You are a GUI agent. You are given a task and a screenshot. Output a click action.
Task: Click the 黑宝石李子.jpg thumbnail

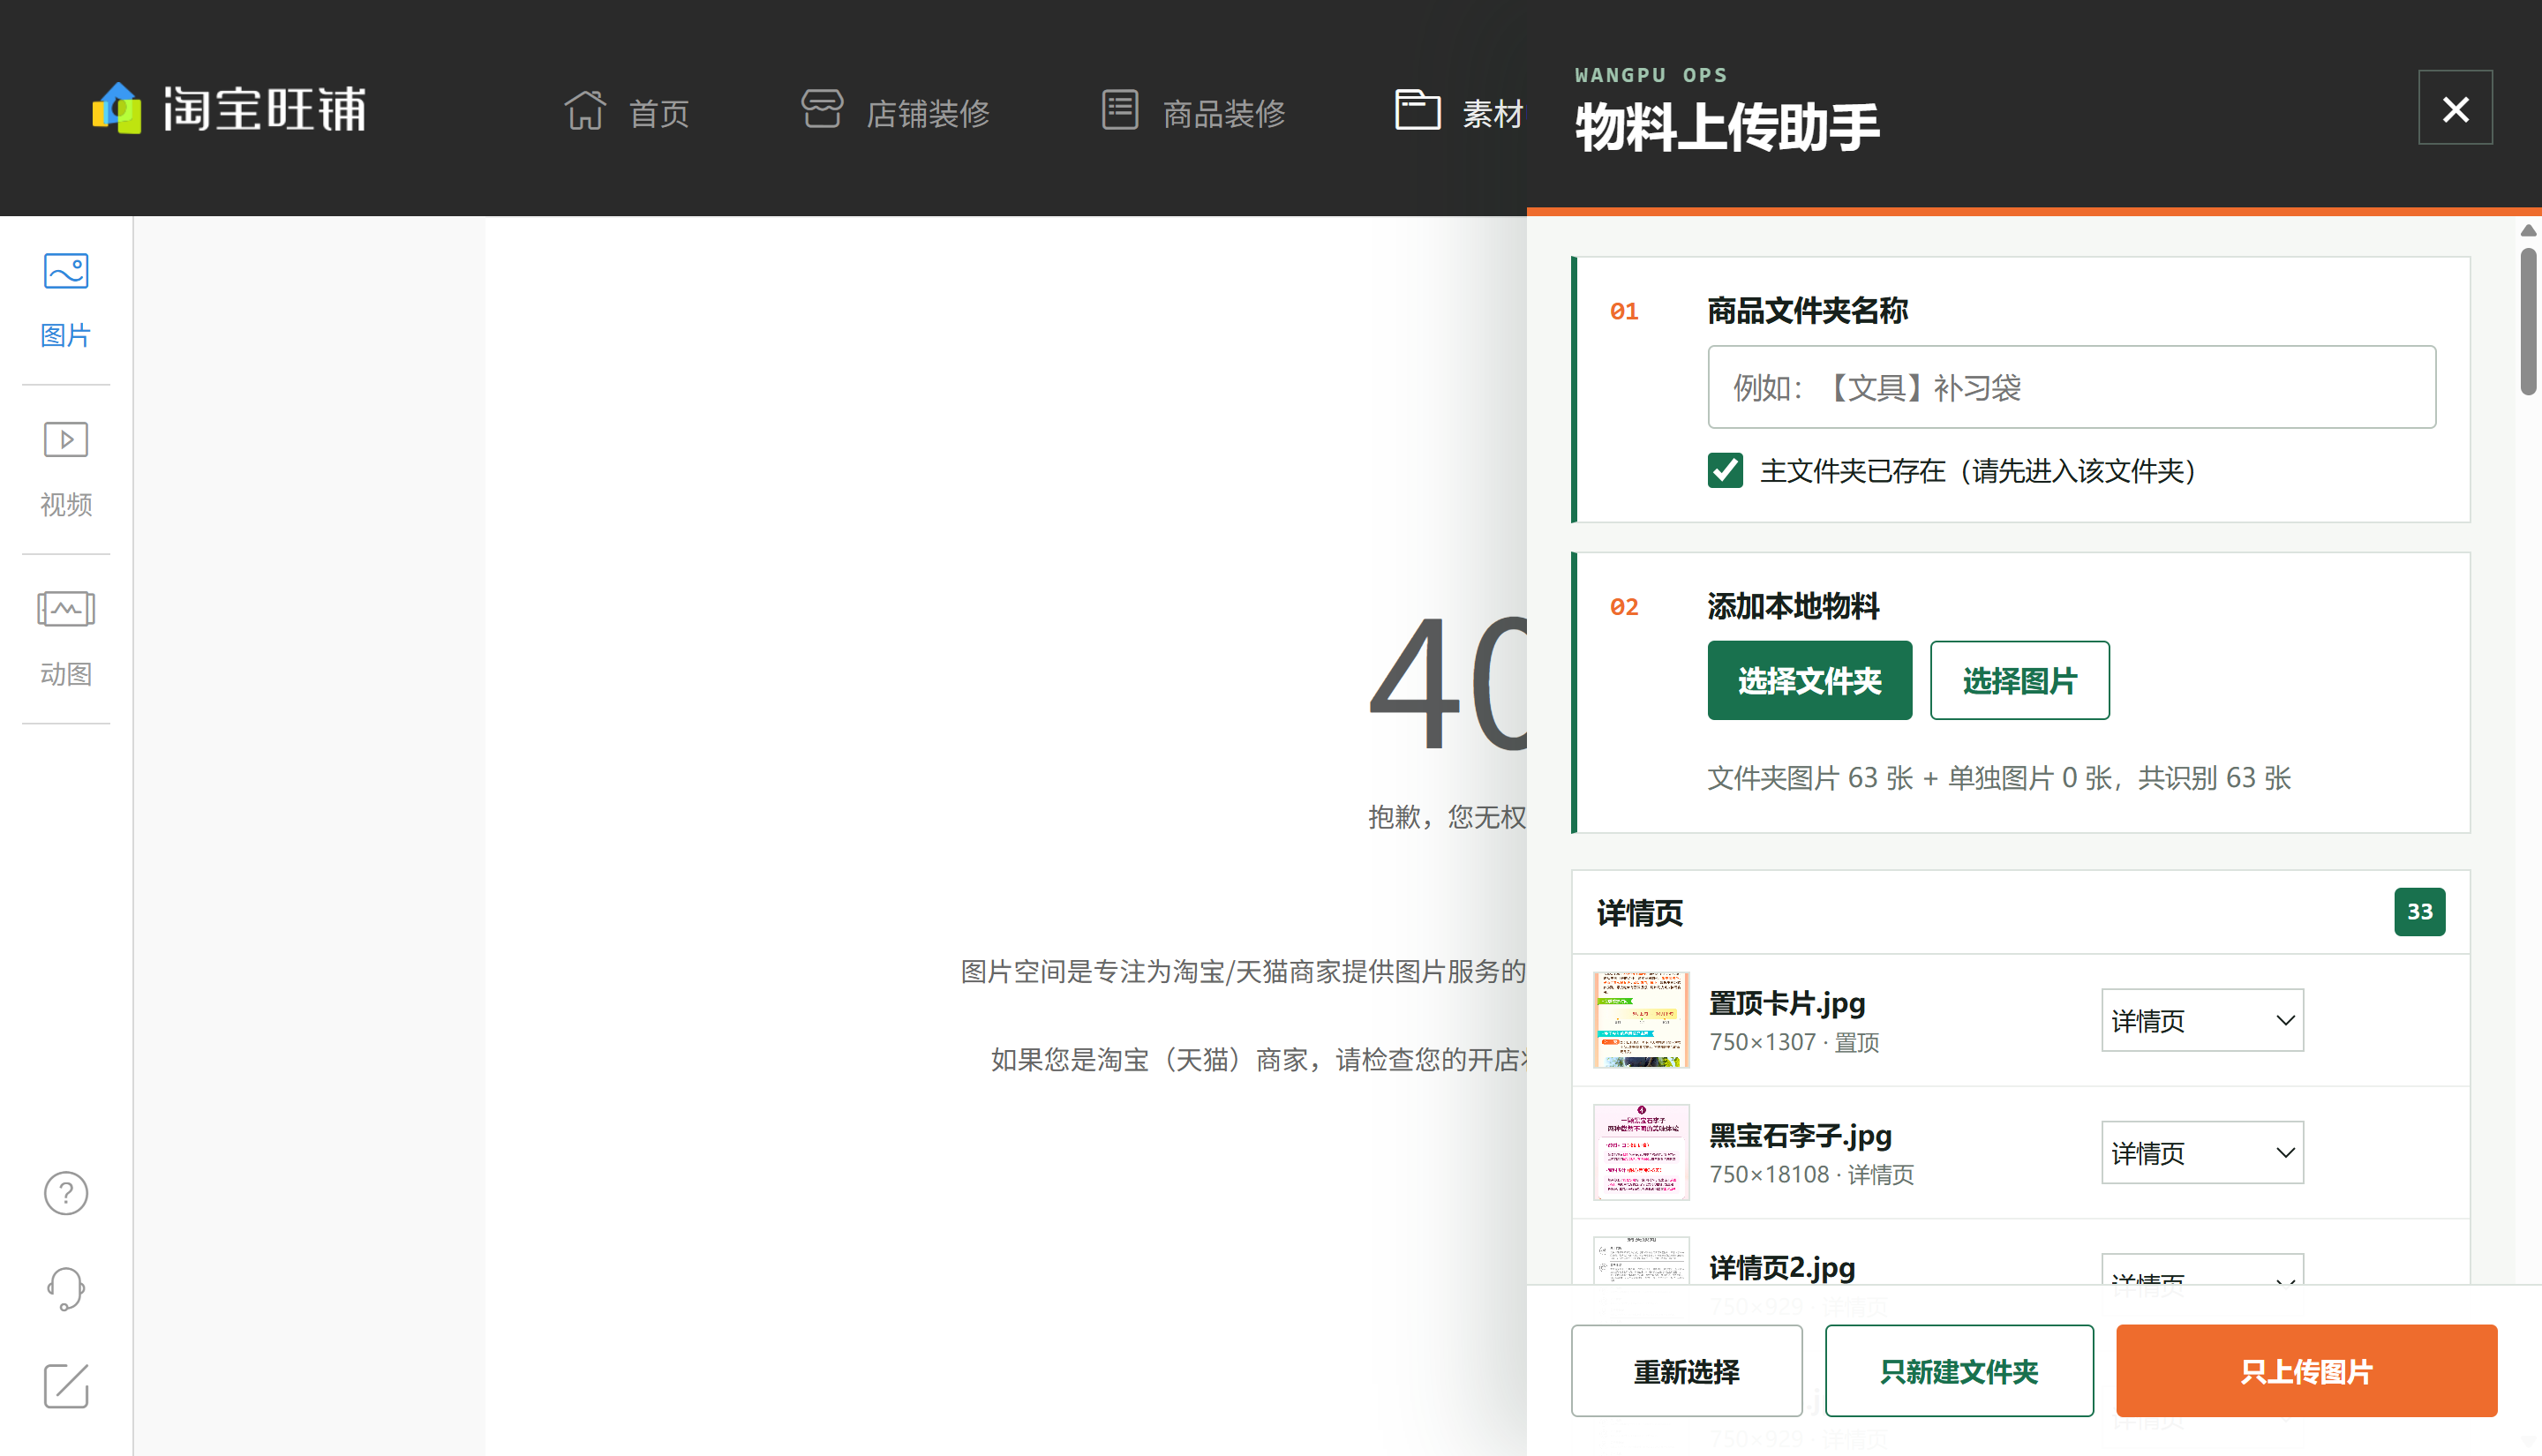(x=1641, y=1152)
